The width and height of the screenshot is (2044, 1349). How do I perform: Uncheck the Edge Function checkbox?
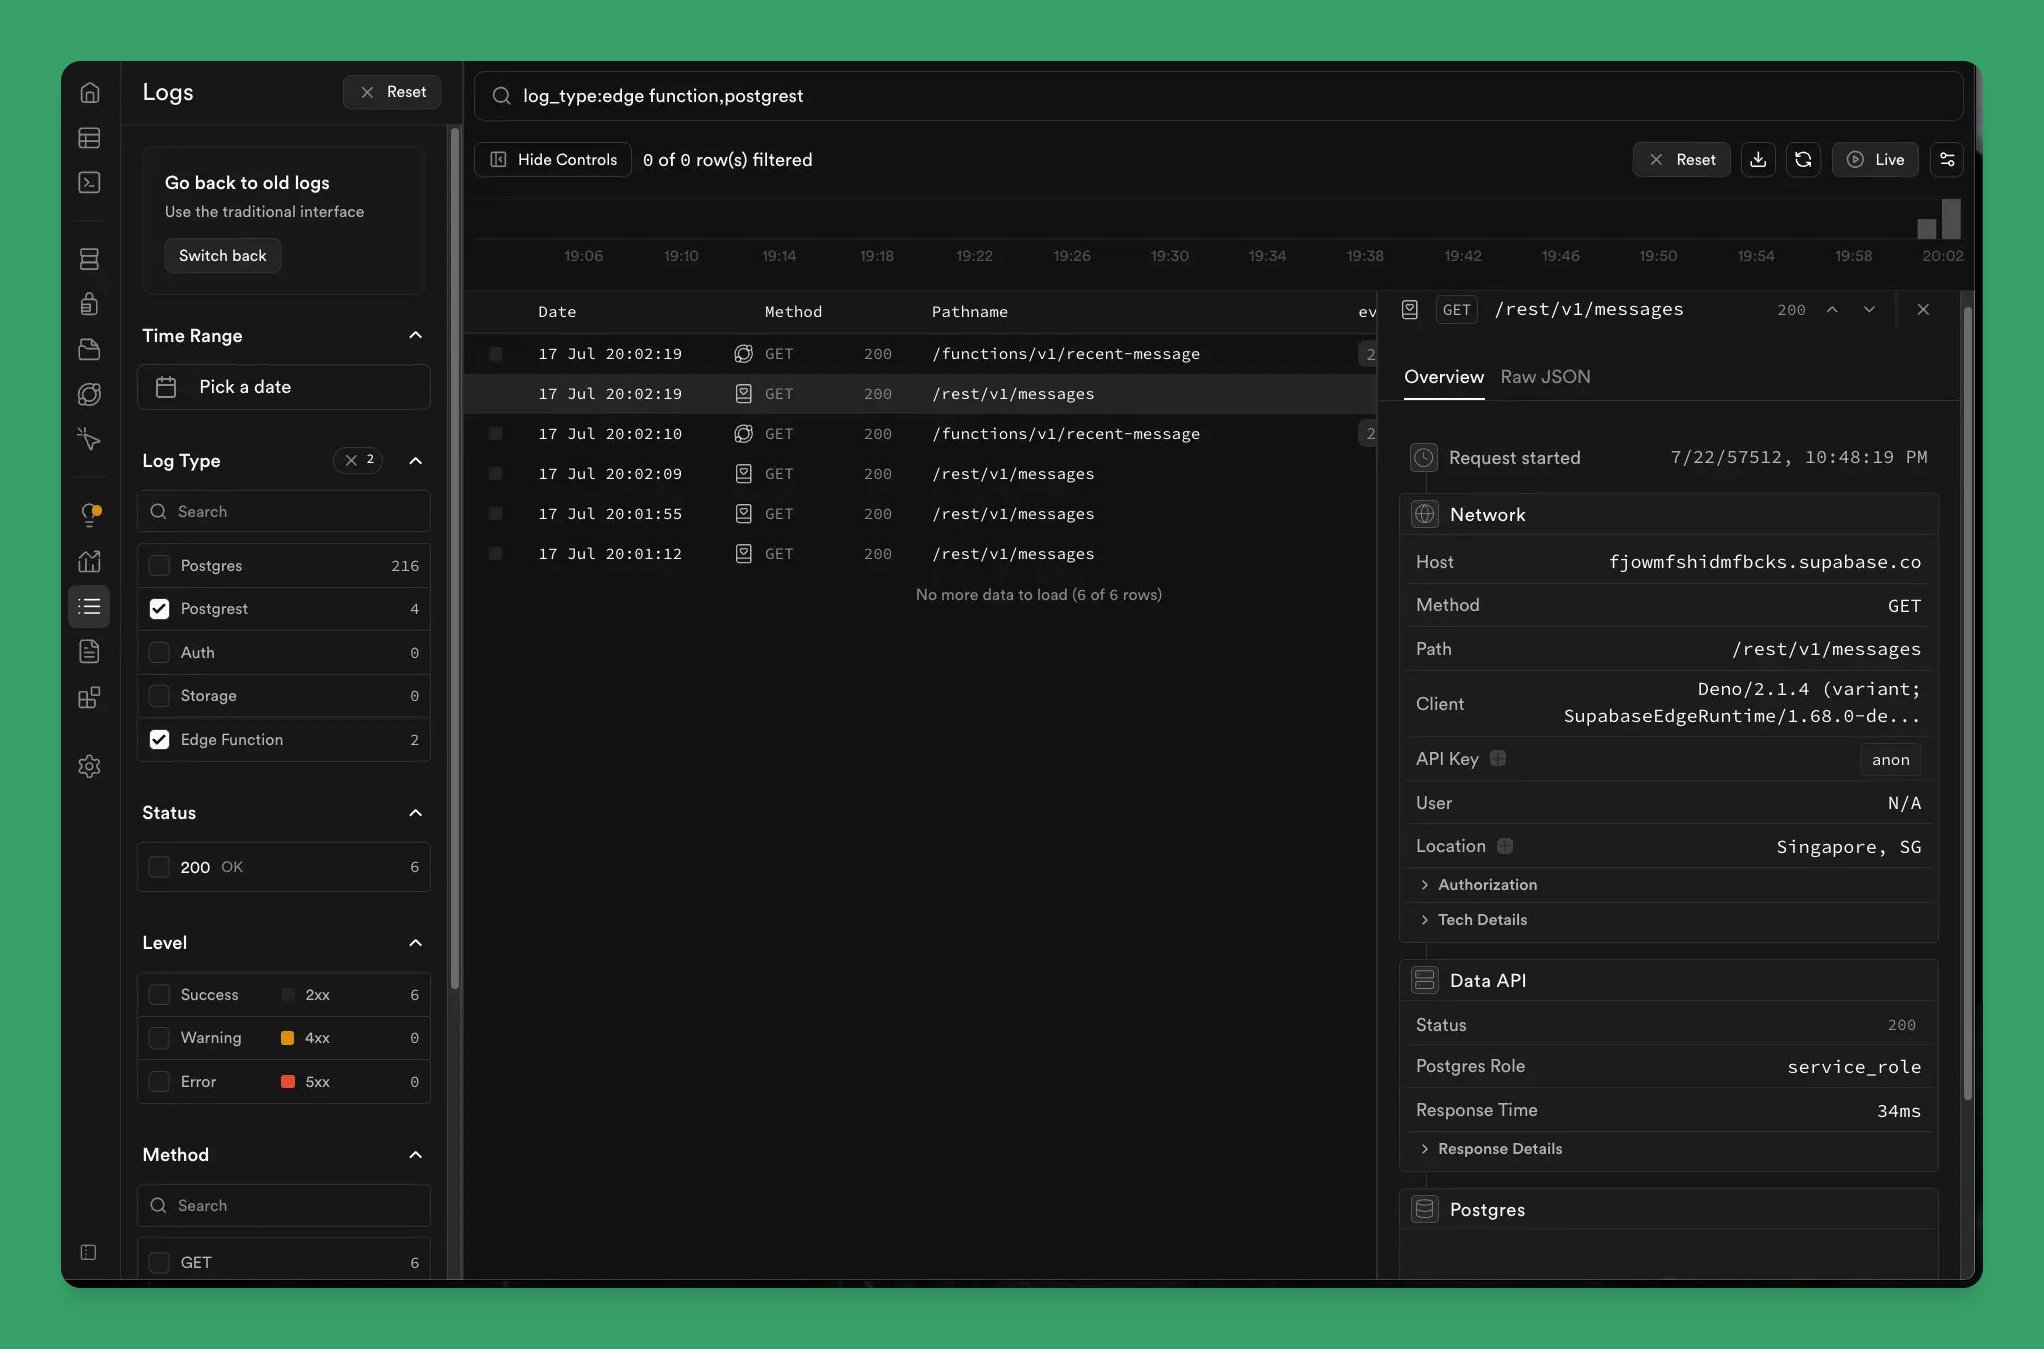pyautogui.click(x=159, y=739)
